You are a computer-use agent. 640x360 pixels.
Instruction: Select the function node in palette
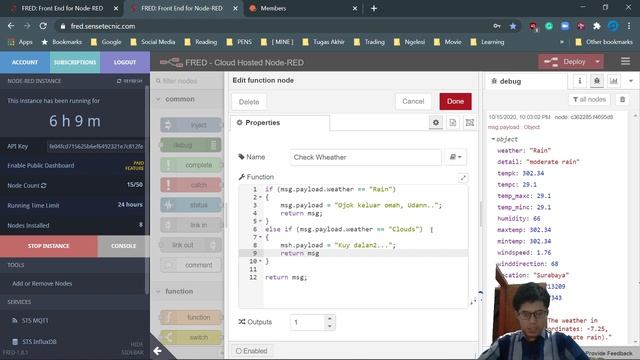pyautogui.click(x=191, y=317)
